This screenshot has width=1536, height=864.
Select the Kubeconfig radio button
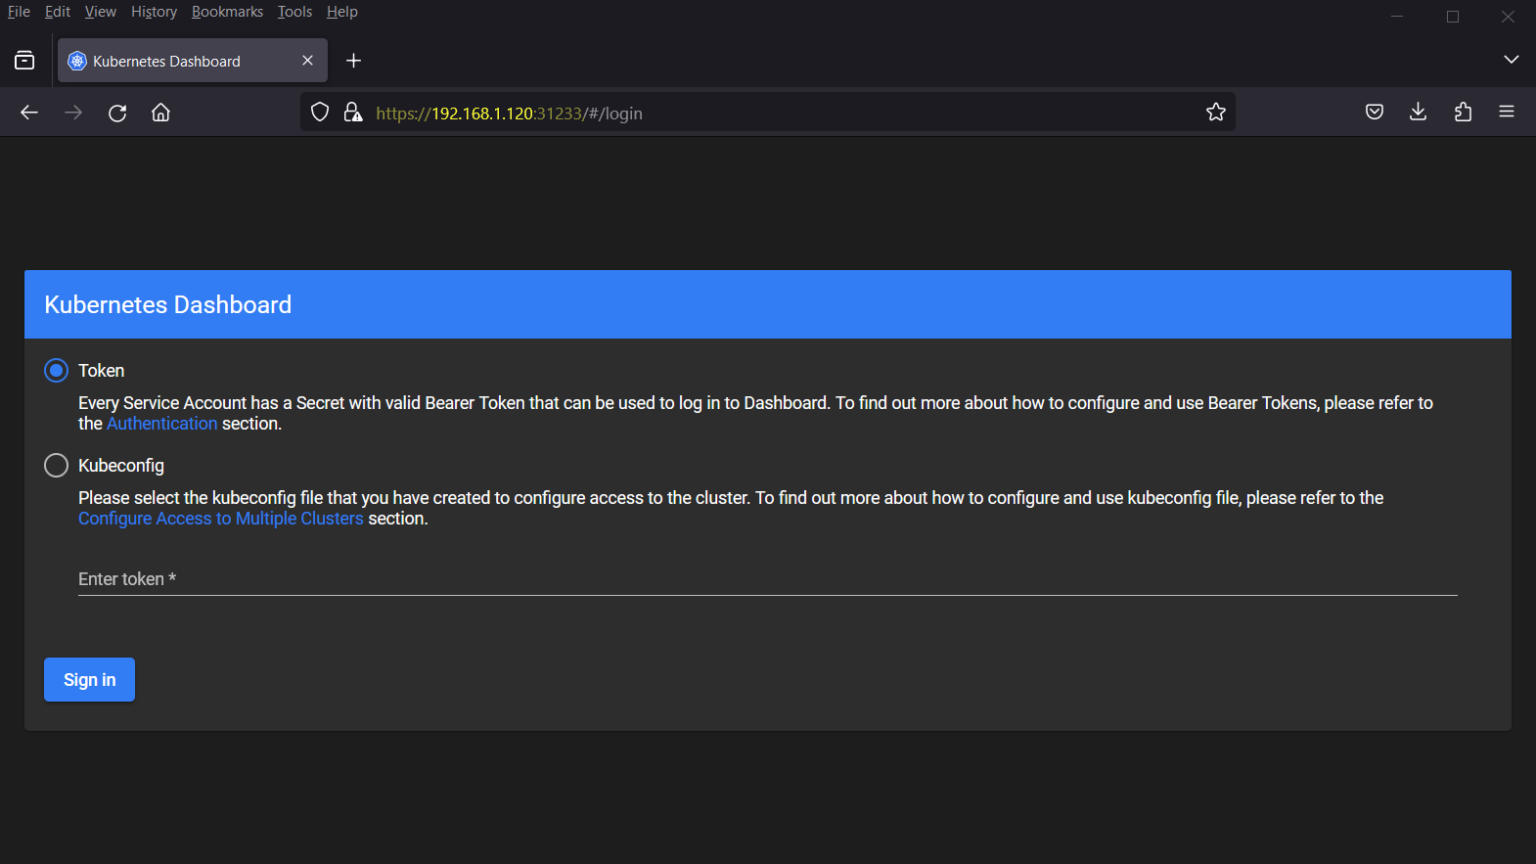tap(56, 466)
